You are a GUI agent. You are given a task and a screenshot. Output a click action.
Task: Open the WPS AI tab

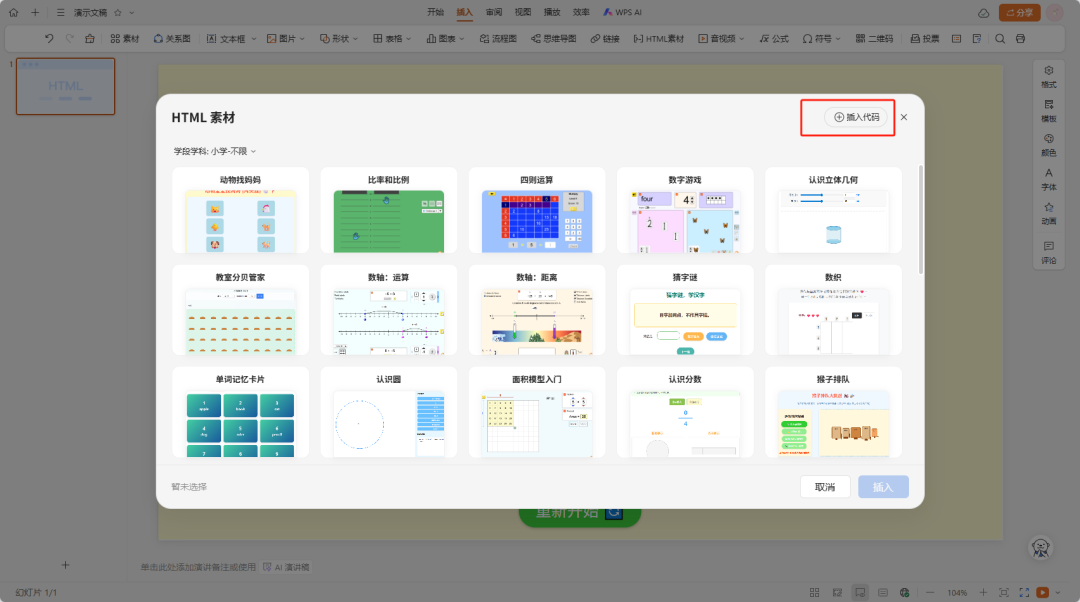tap(622, 12)
